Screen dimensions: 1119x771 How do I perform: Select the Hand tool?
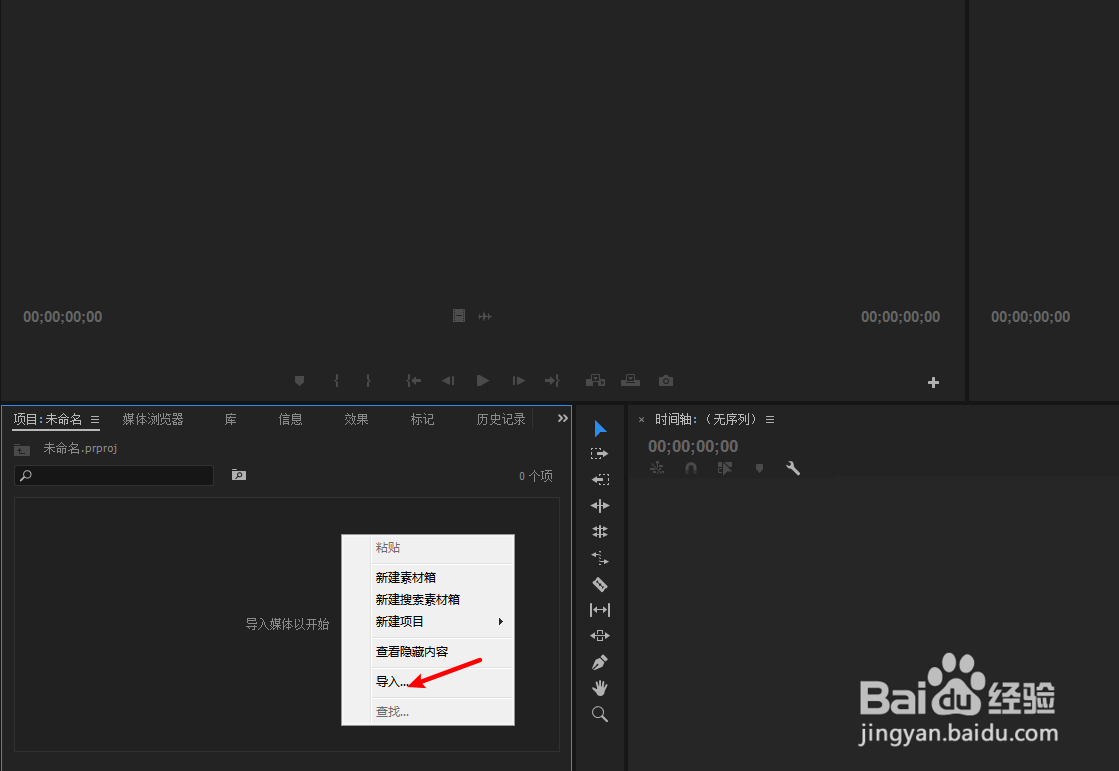coord(599,687)
